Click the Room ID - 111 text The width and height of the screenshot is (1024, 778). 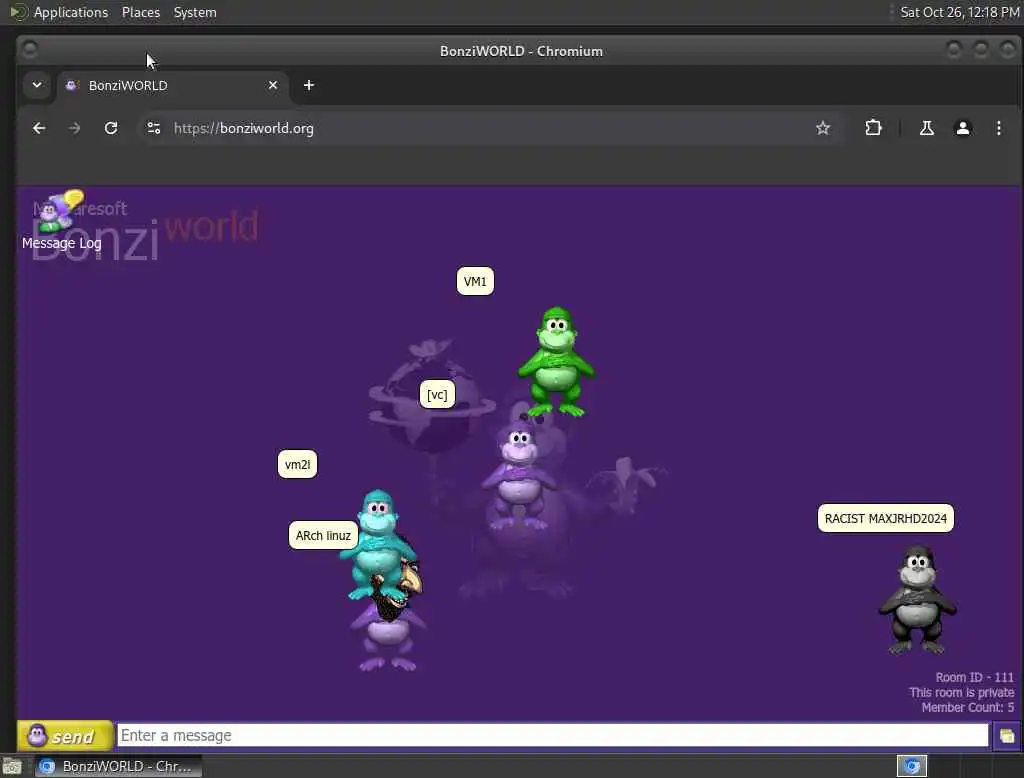[974, 677]
